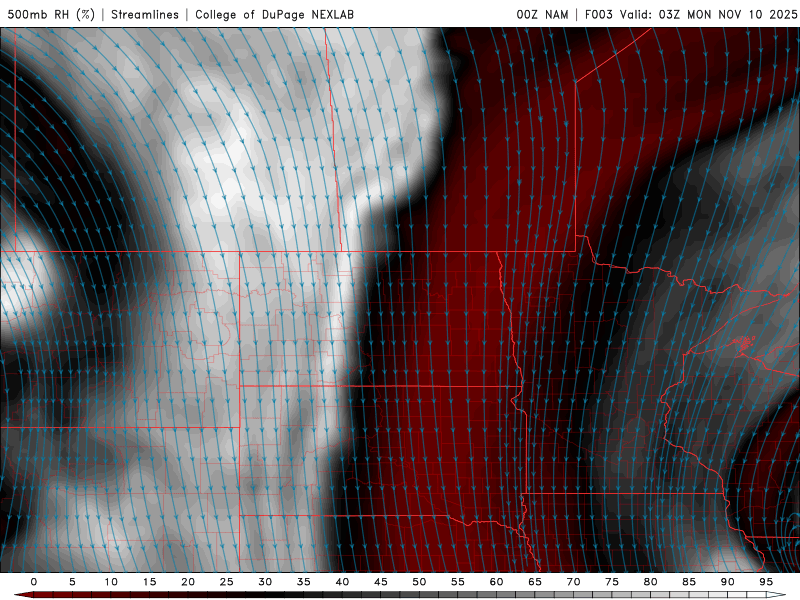Click the "College of DuPage NEXLAB" text
800x600 pixels.
click(x=274, y=14)
